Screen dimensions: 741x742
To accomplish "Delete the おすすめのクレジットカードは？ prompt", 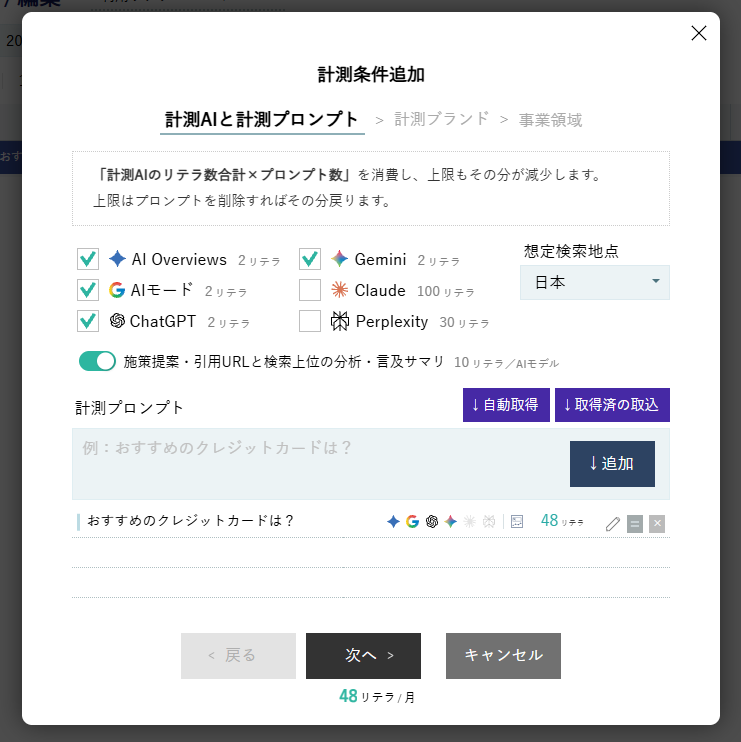I will pyautogui.click(x=657, y=524).
